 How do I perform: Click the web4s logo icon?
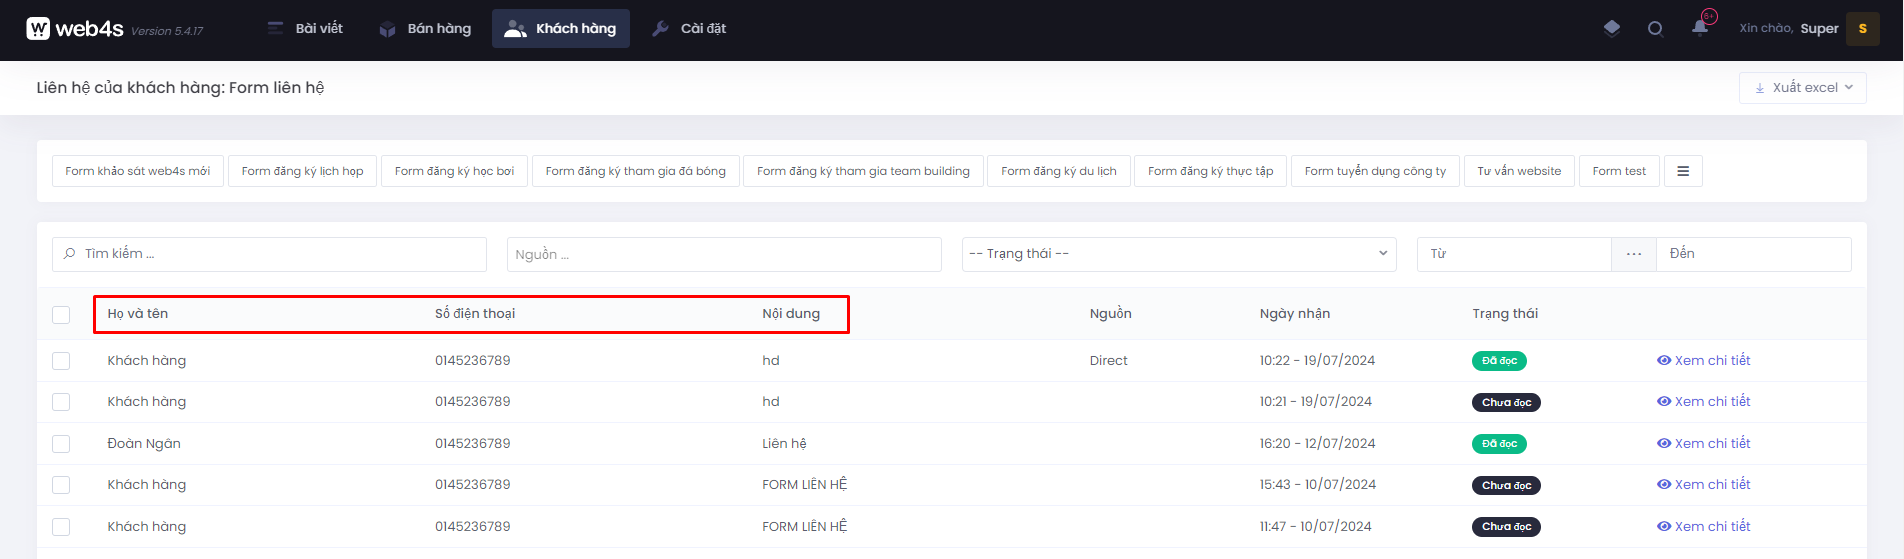(38, 29)
